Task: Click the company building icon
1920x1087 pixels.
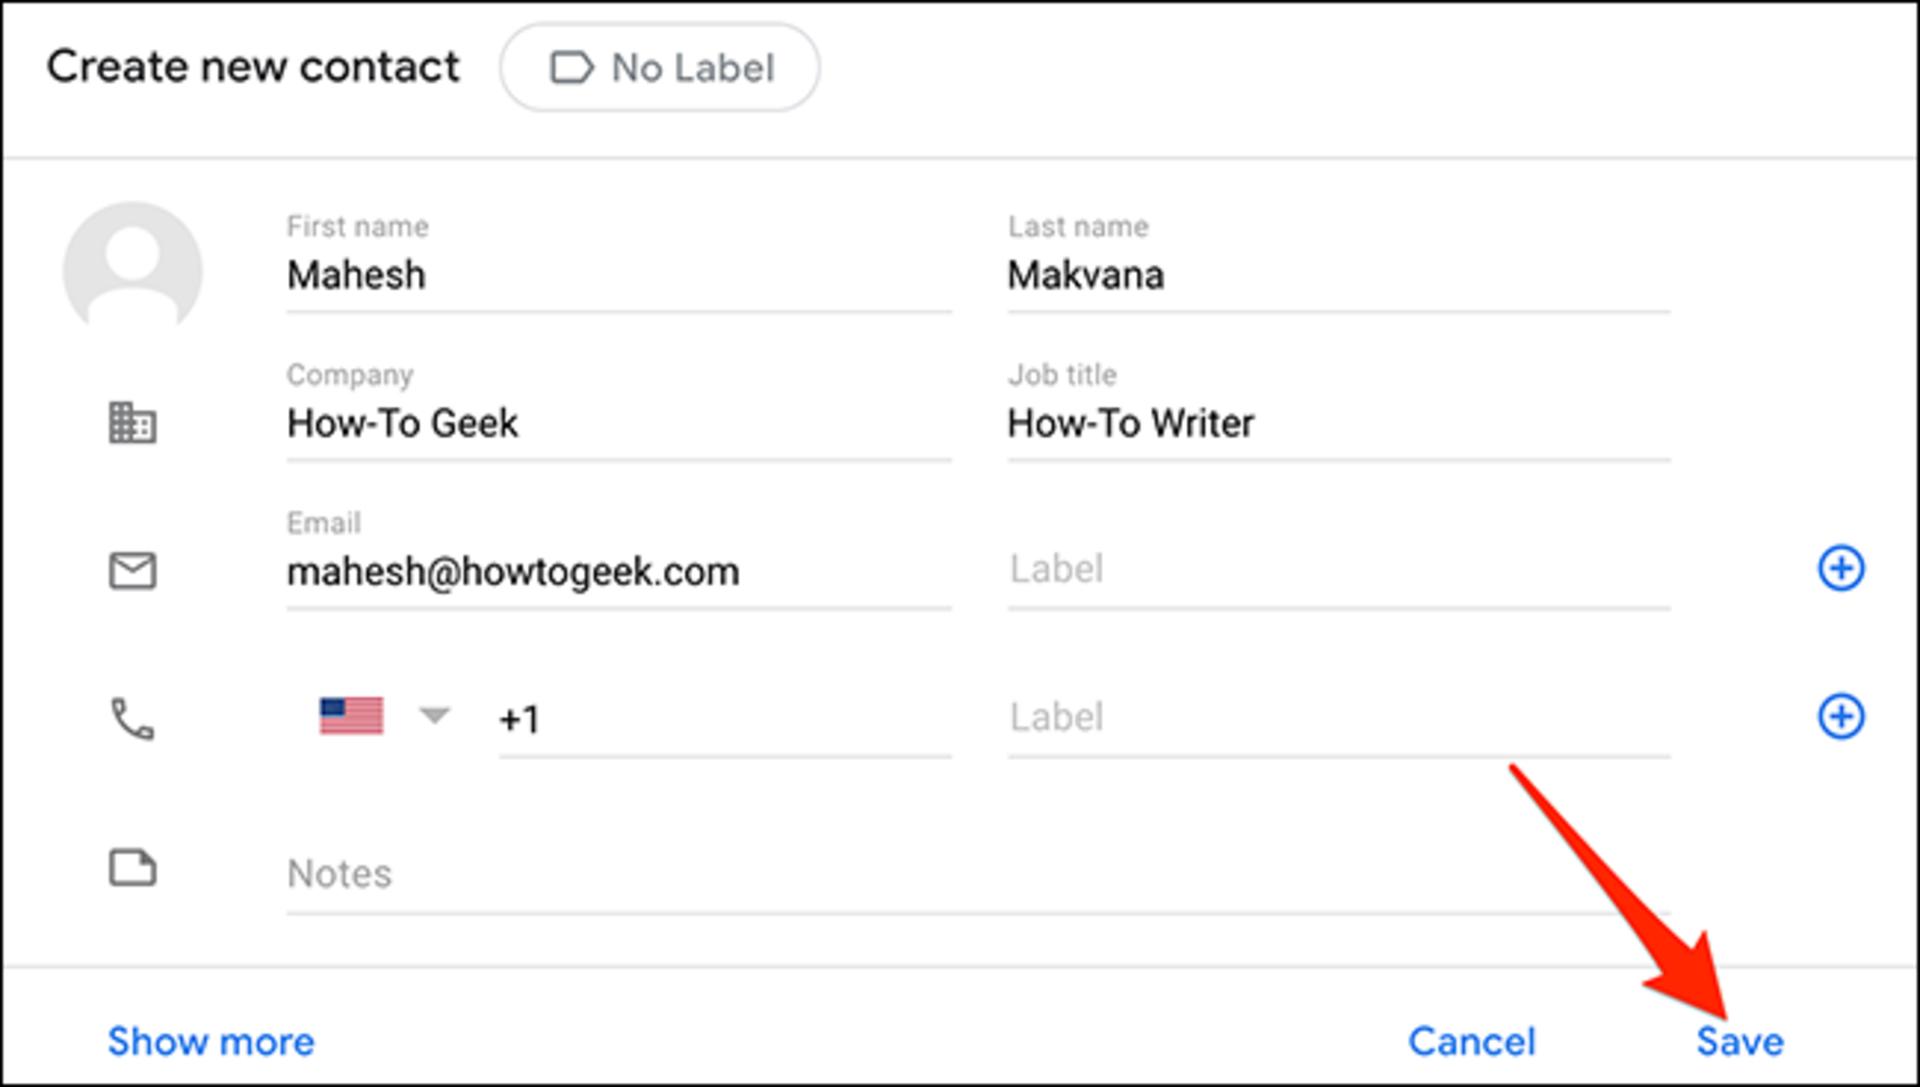Action: (x=132, y=422)
